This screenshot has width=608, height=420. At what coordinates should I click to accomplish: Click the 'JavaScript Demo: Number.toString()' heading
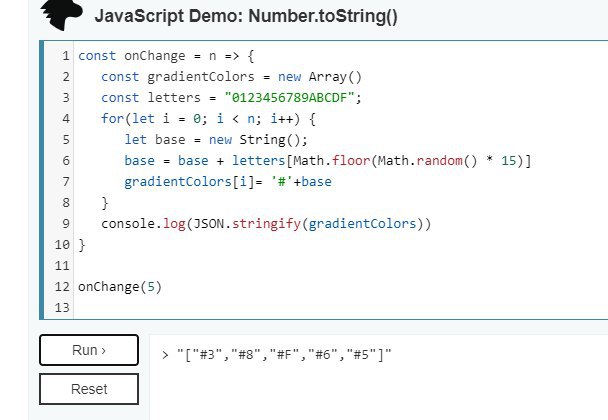tap(246, 16)
